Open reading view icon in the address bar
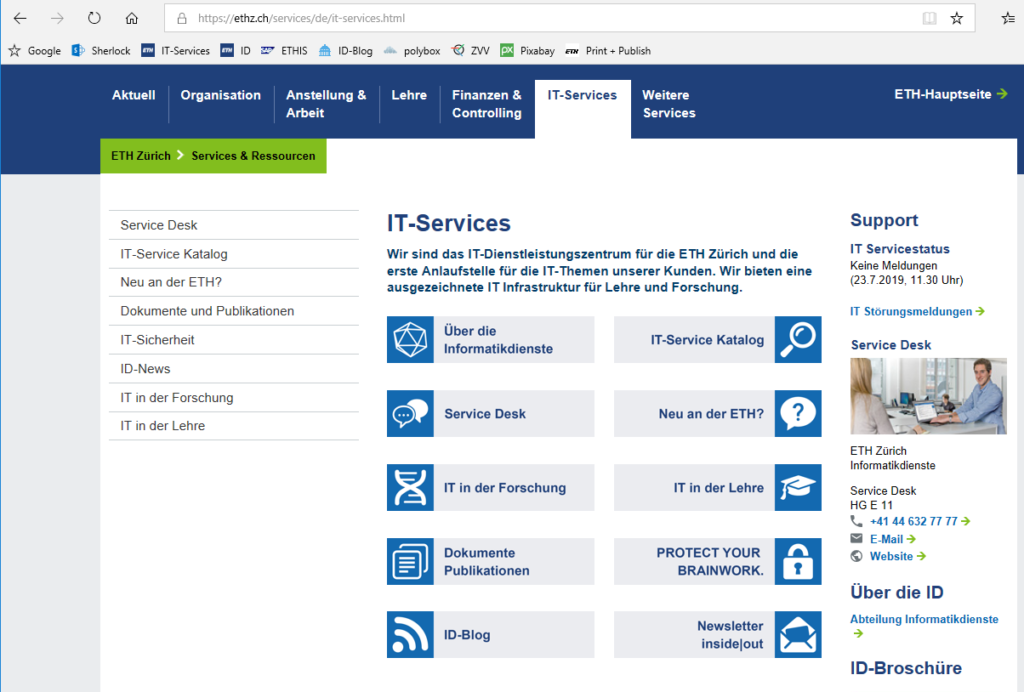 point(929,18)
